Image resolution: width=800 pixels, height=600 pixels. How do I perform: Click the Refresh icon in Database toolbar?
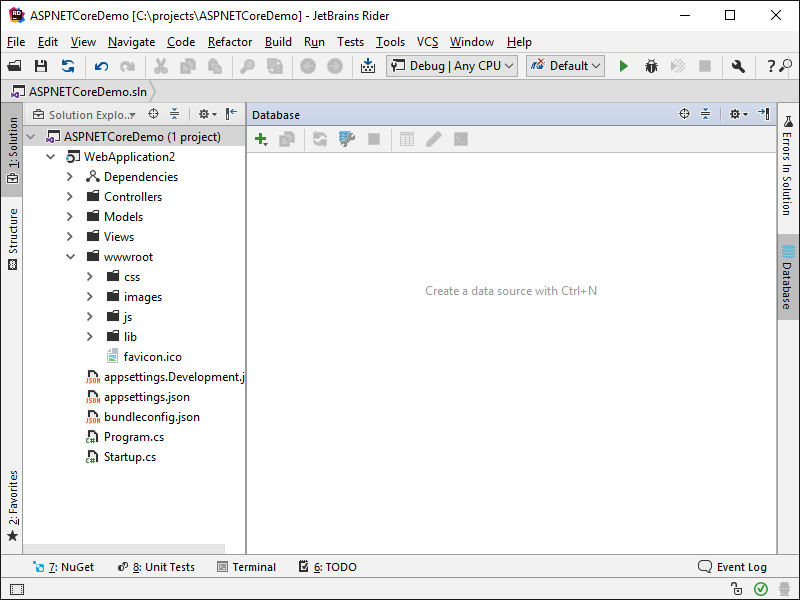pyautogui.click(x=320, y=139)
